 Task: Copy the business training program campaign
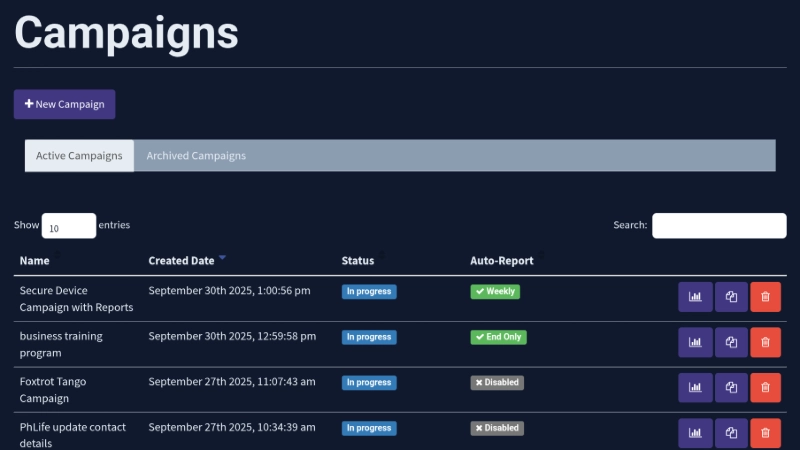coord(731,342)
